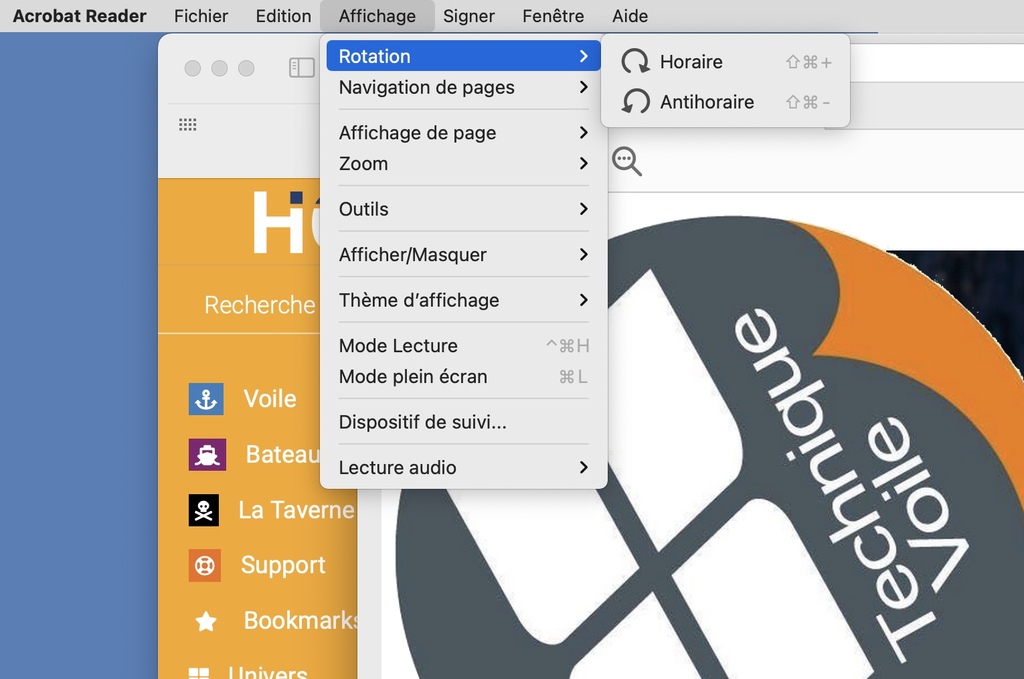Expand the Lecture audio submenu arrow
This screenshot has height=679, width=1024.
(584, 467)
